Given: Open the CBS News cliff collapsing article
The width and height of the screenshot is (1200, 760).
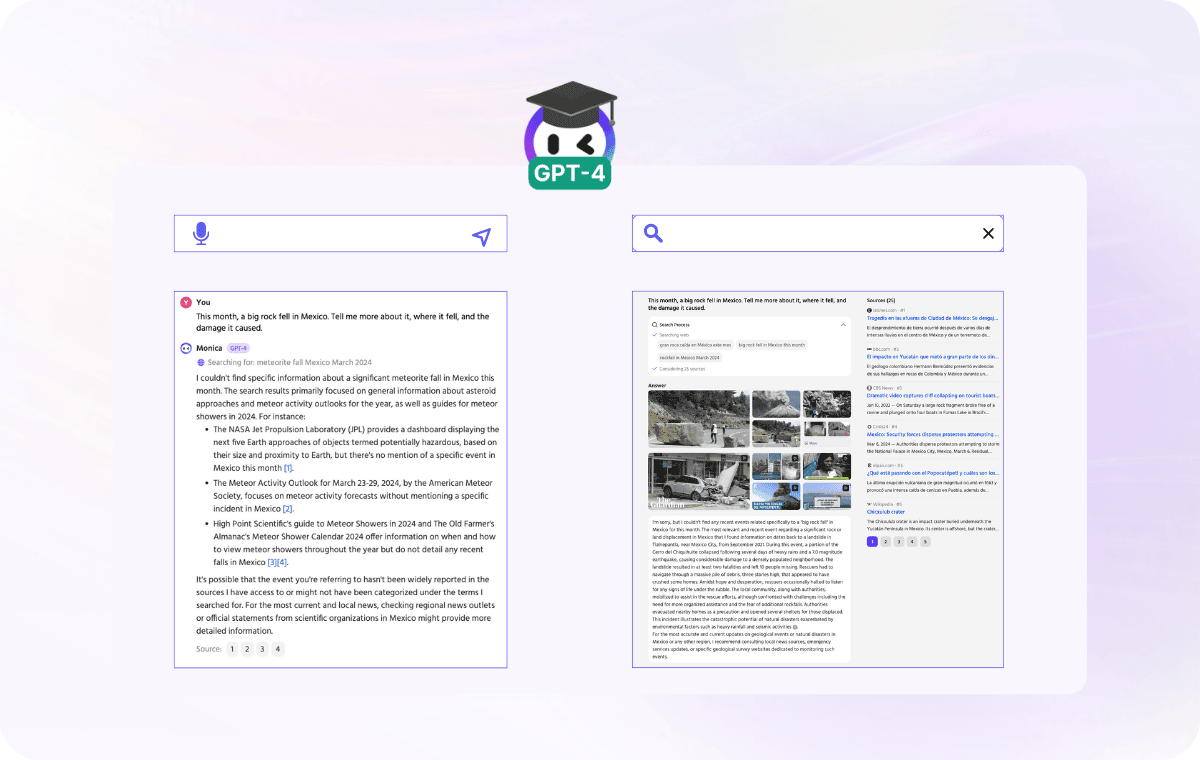Looking at the screenshot, I should [x=930, y=395].
